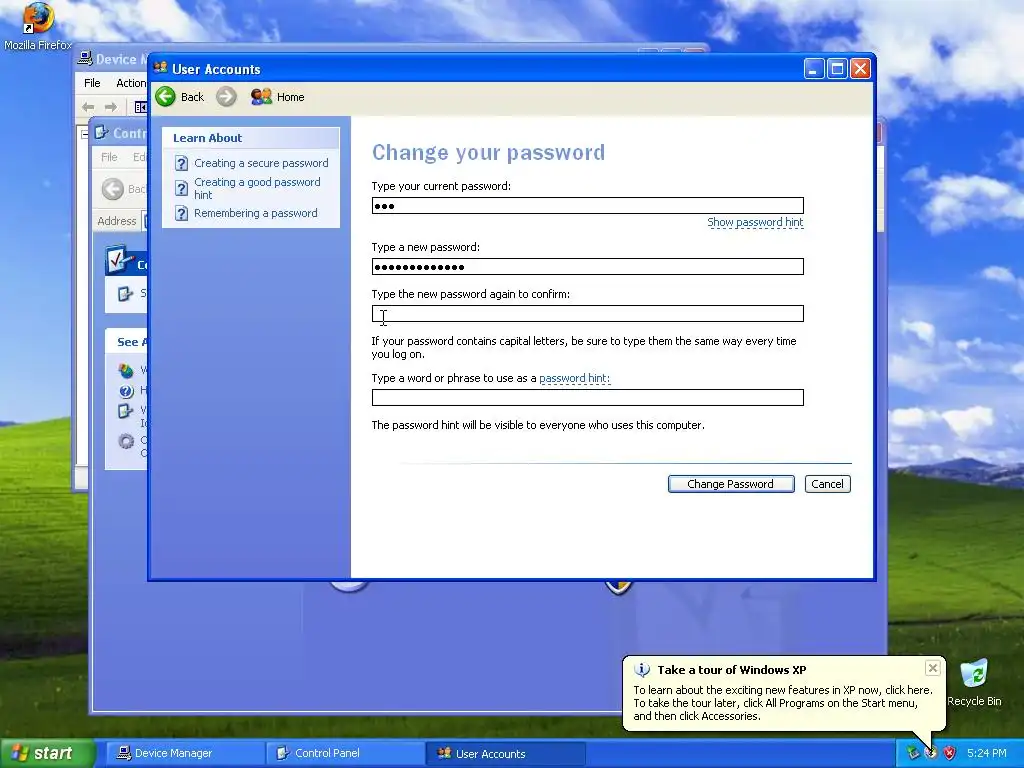Click the grayed Forward arrow in User Accounts
1024x768 pixels.
(226, 97)
